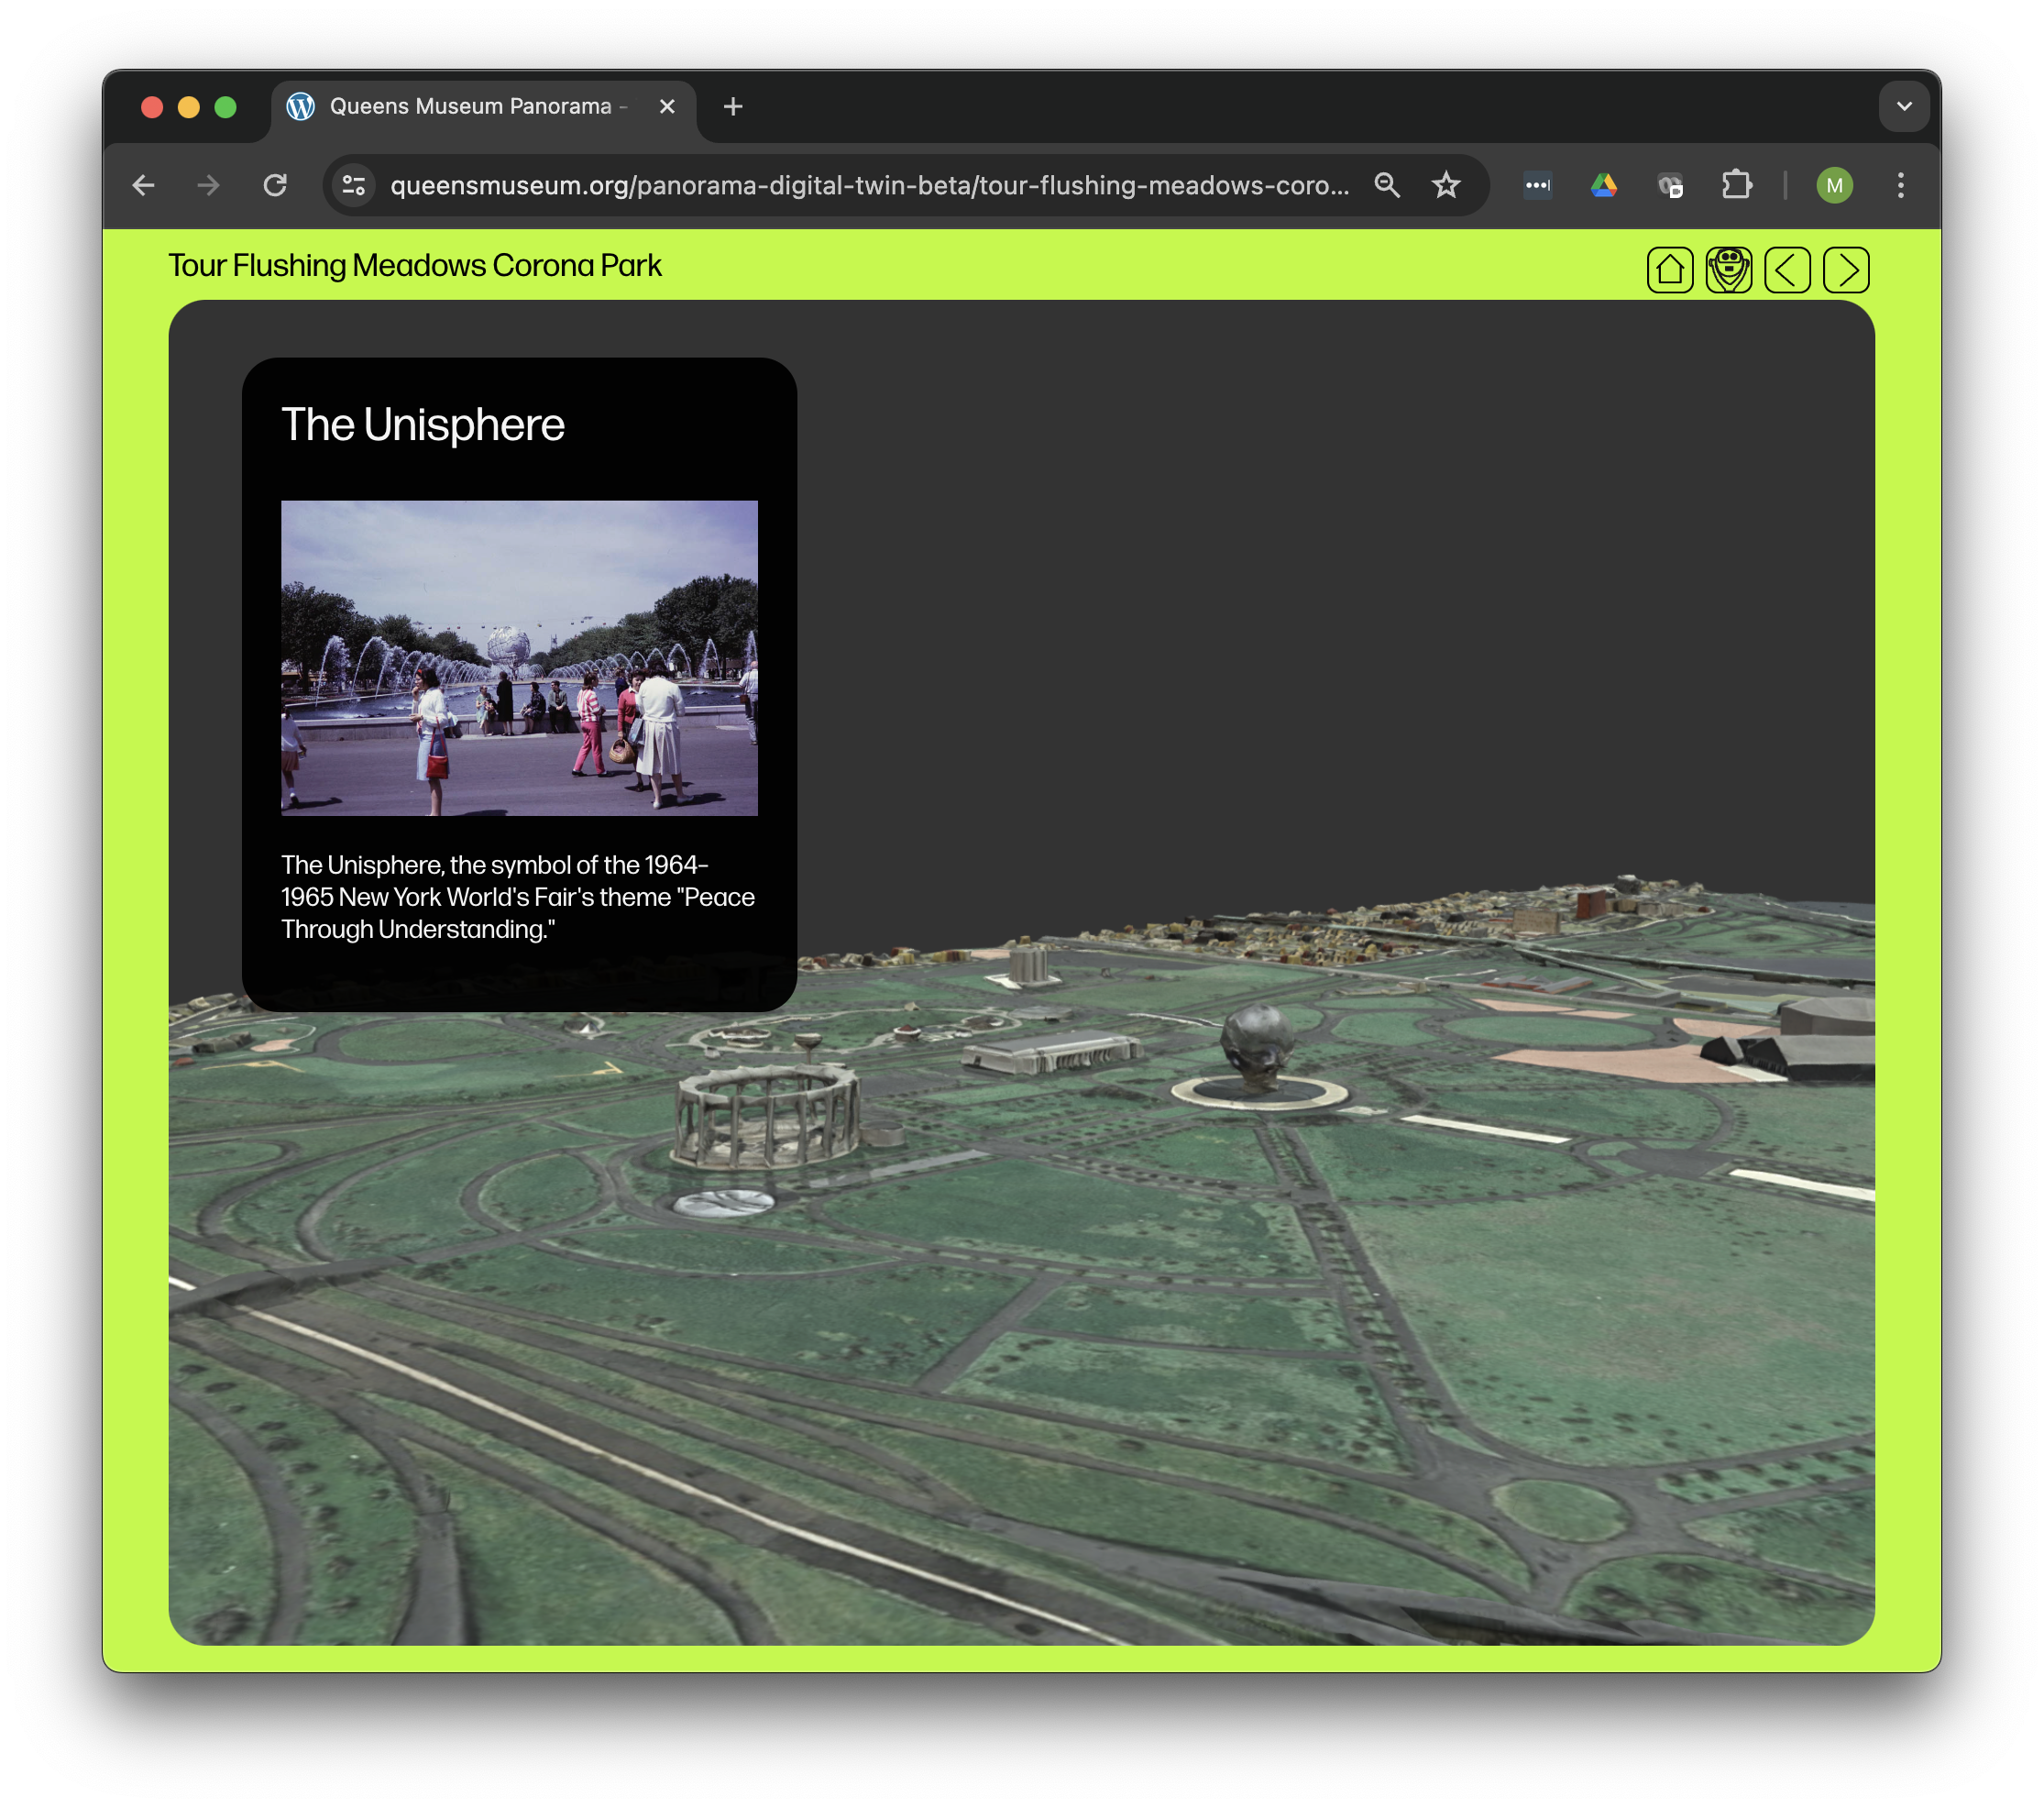2044x1808 pixels.
Task: Open site information icon in the address bar
Action: click(354, 185)
